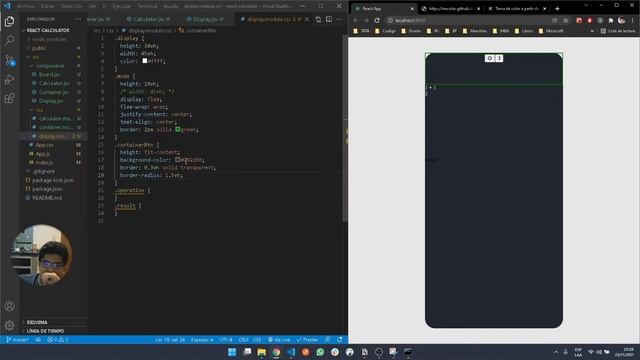The height and width of the screenshot is (360, 640).
Task: Click the Explorer panel more actions ellipsis
Action: coord(78,19)
